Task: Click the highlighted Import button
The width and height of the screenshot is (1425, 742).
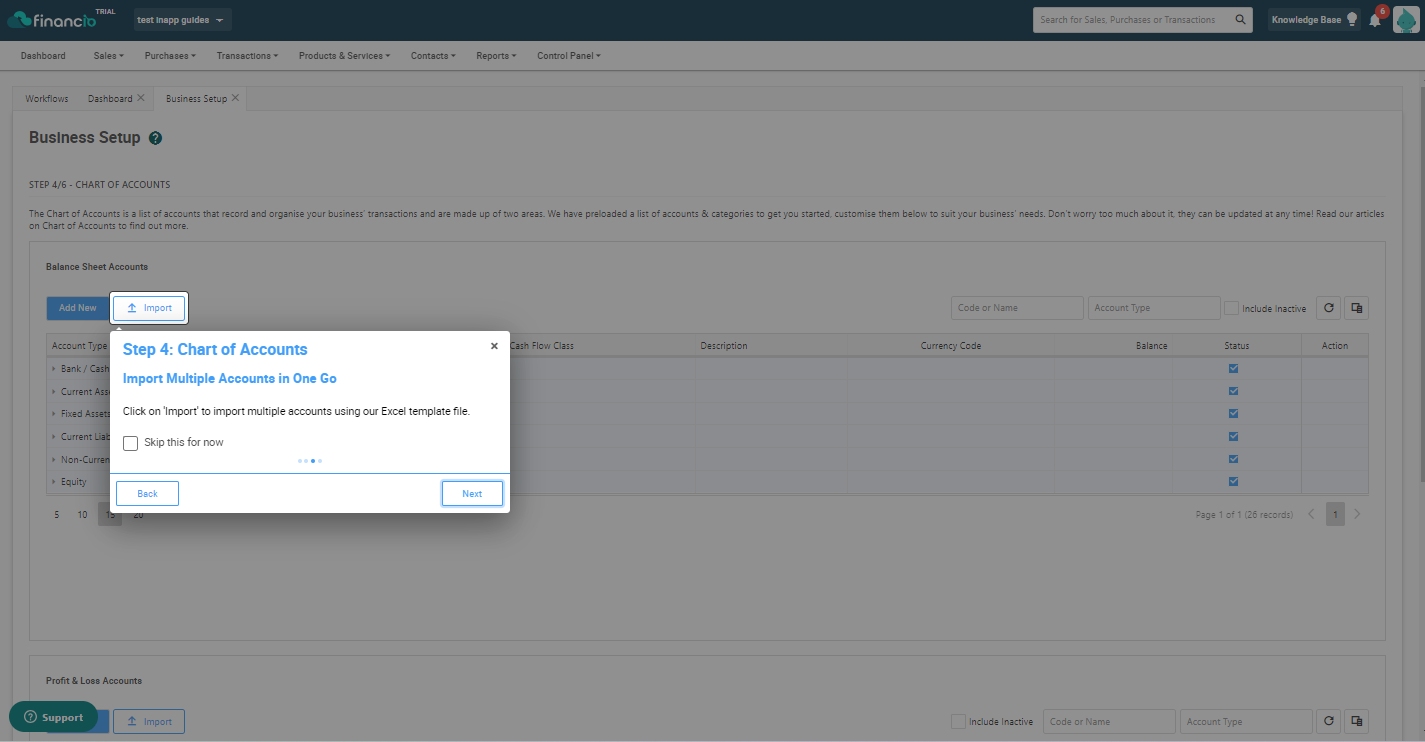Action: 149,308
